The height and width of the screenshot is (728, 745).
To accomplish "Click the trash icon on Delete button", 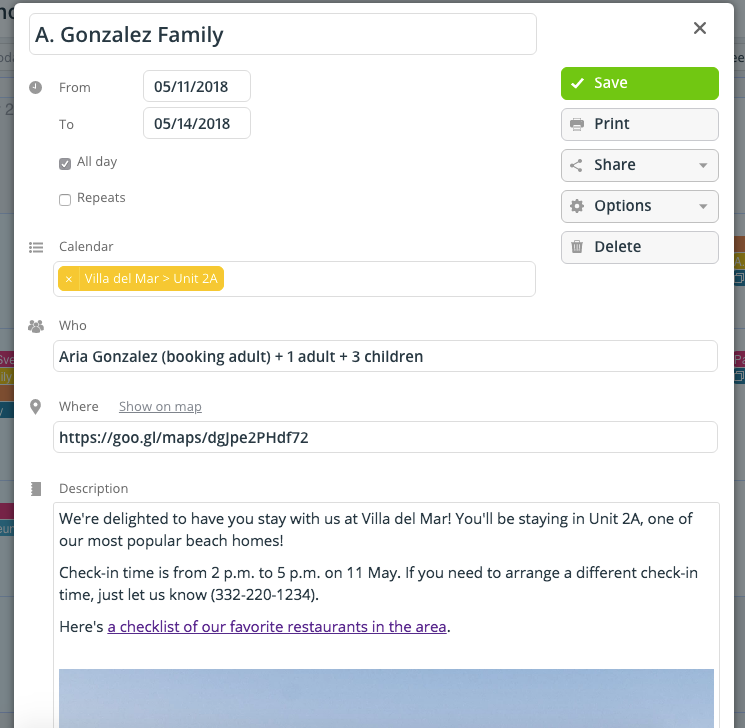I will click(x=577, y=247).
